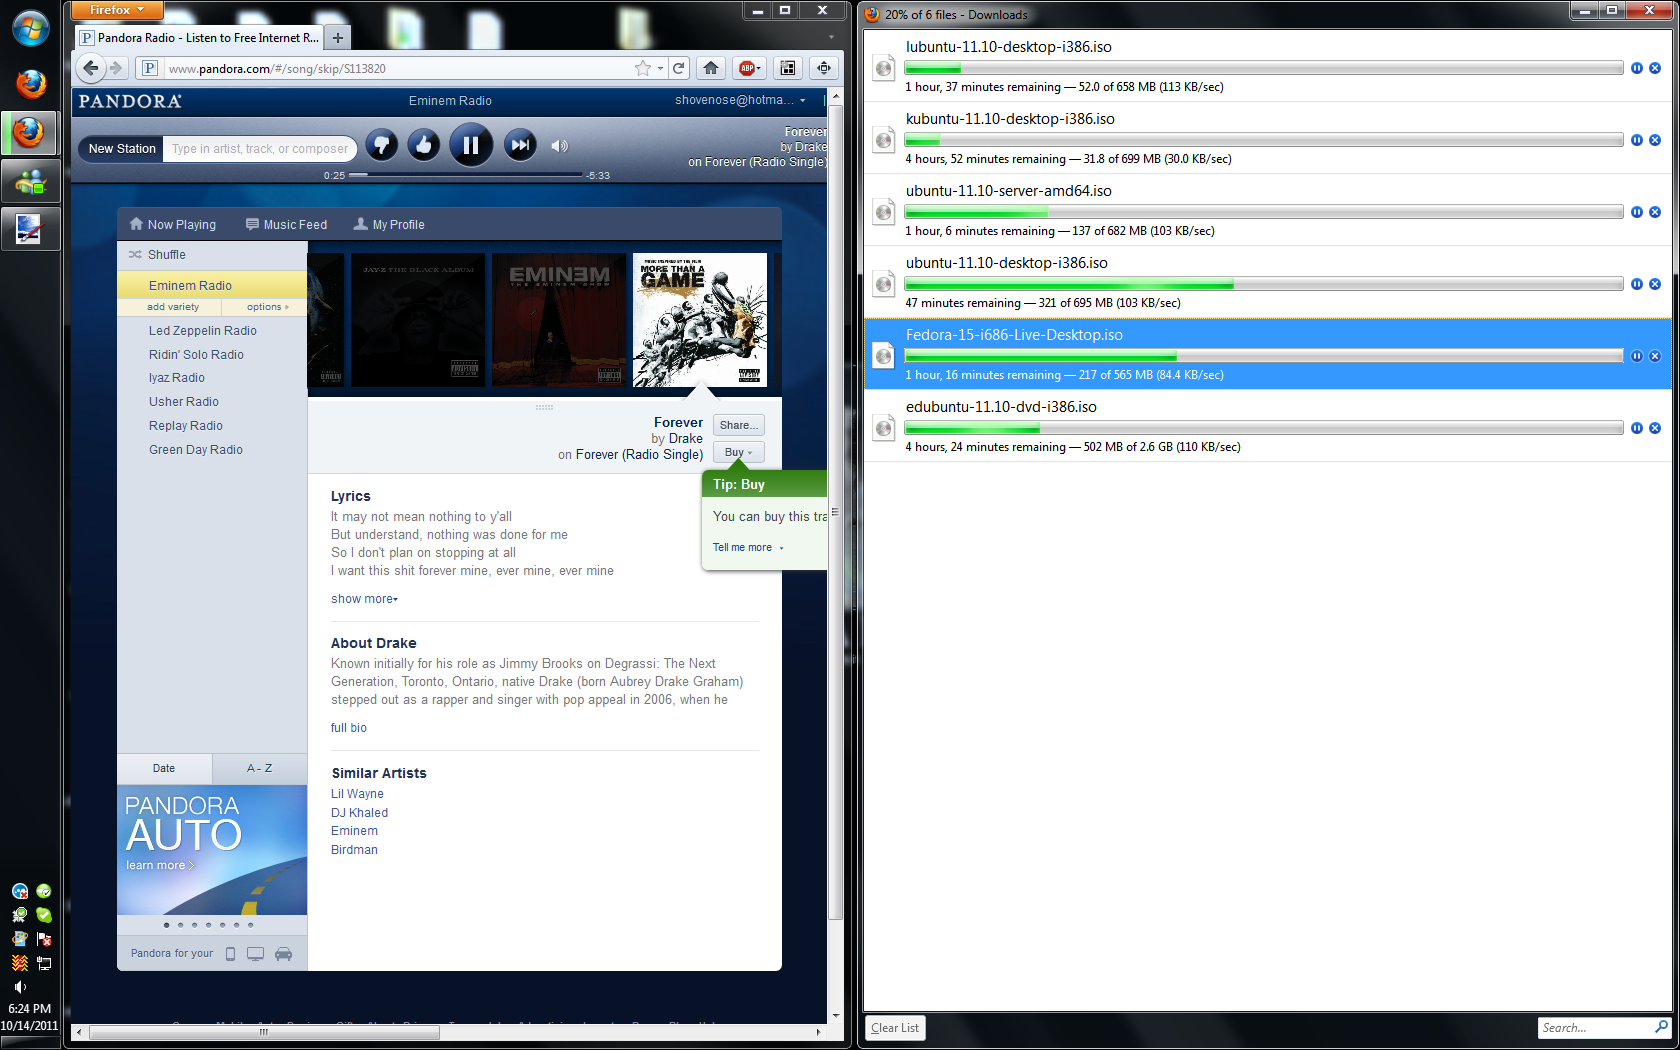
Task: Sort stations by Date
Action: (x=164, y=769)
